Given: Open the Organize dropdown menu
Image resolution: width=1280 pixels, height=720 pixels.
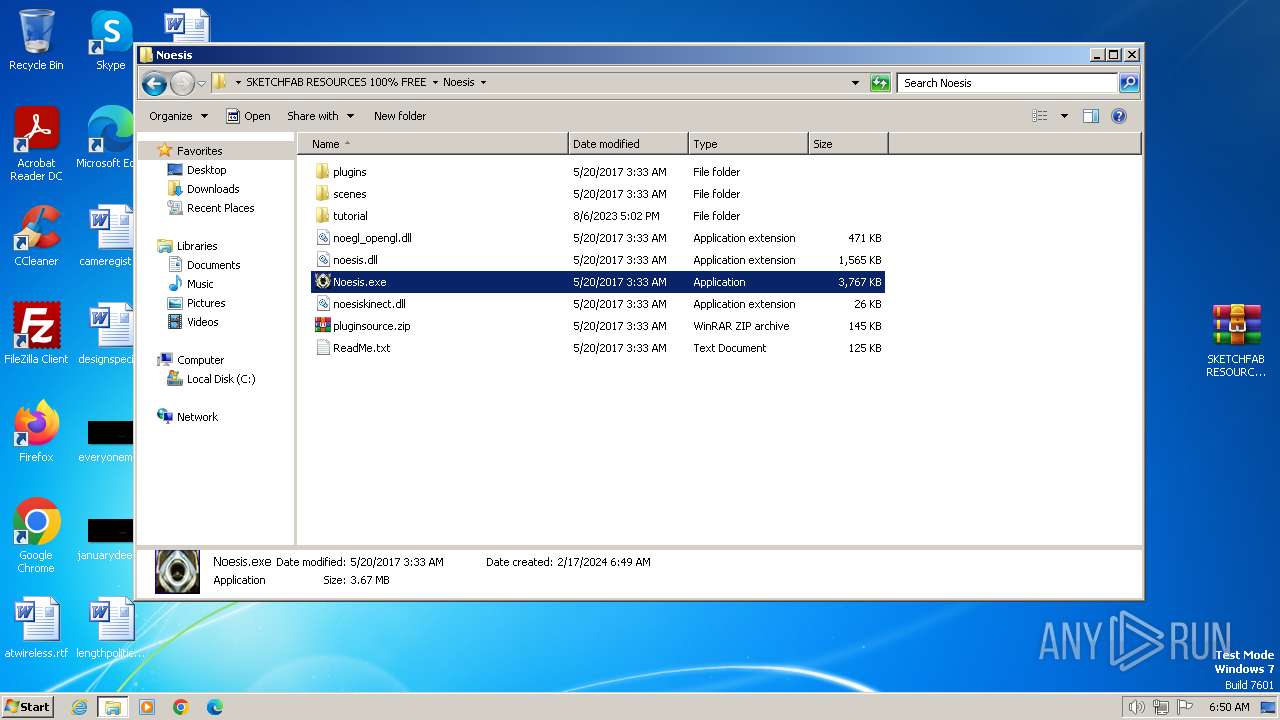Looking at the screenshot, I should click(x=178, y=116).
